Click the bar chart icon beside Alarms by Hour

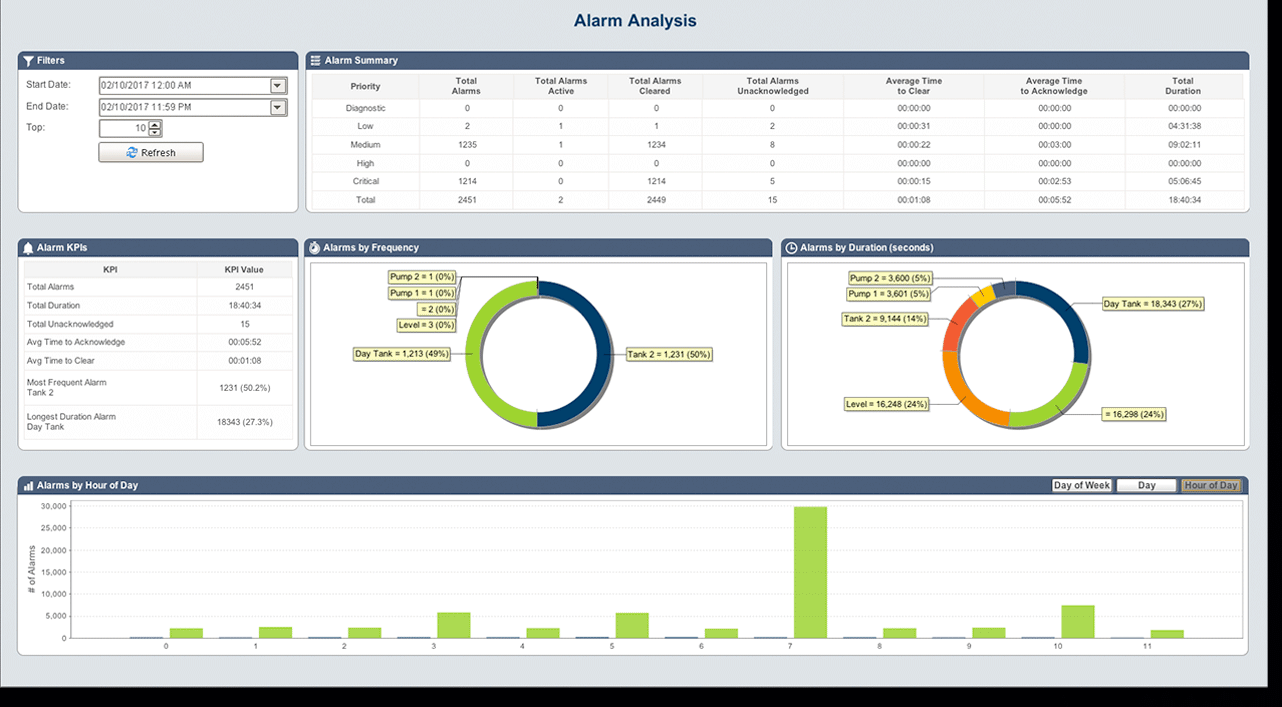tap(28, 486)
